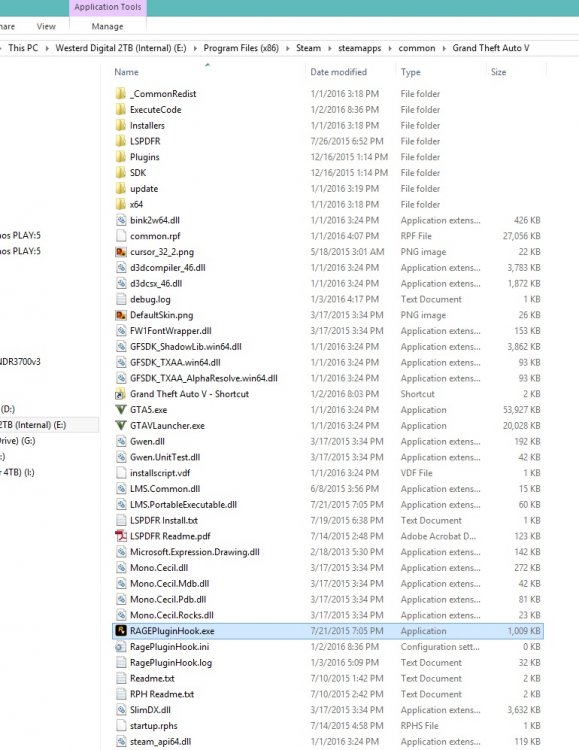Click the common.rpf file icon

pos(121,235)
